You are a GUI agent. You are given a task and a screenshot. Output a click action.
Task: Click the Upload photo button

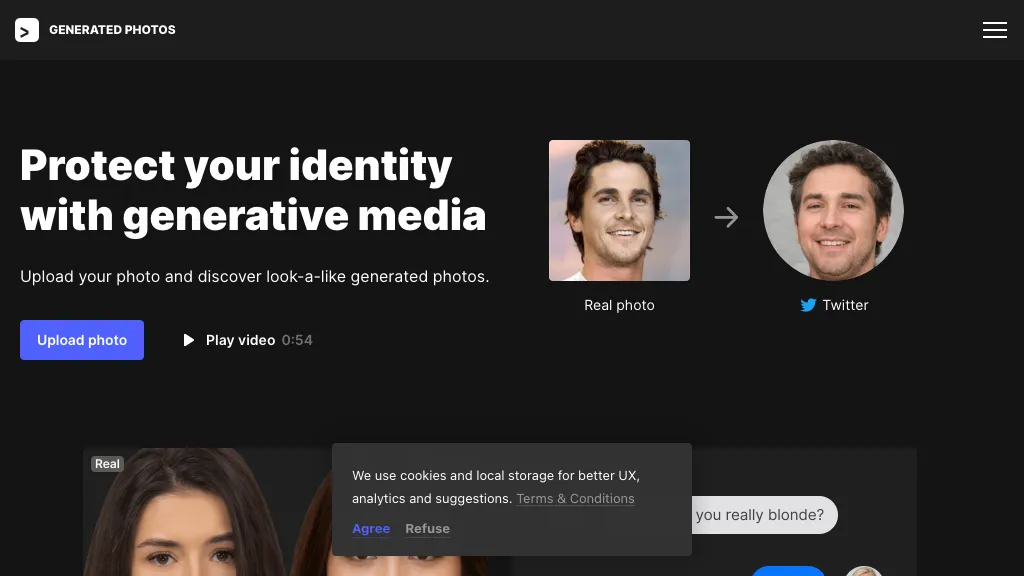click(82, 340)
